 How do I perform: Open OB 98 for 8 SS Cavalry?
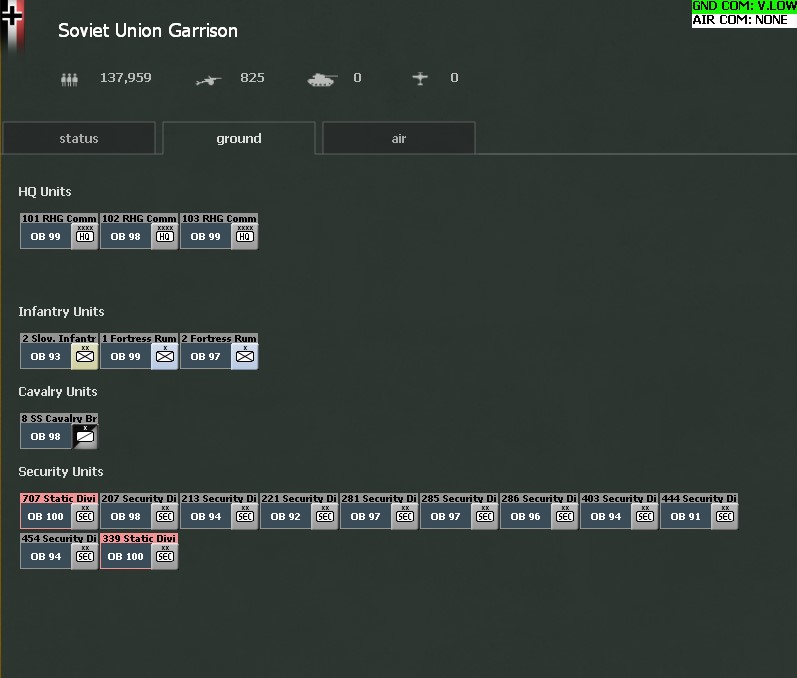[46, 437]
